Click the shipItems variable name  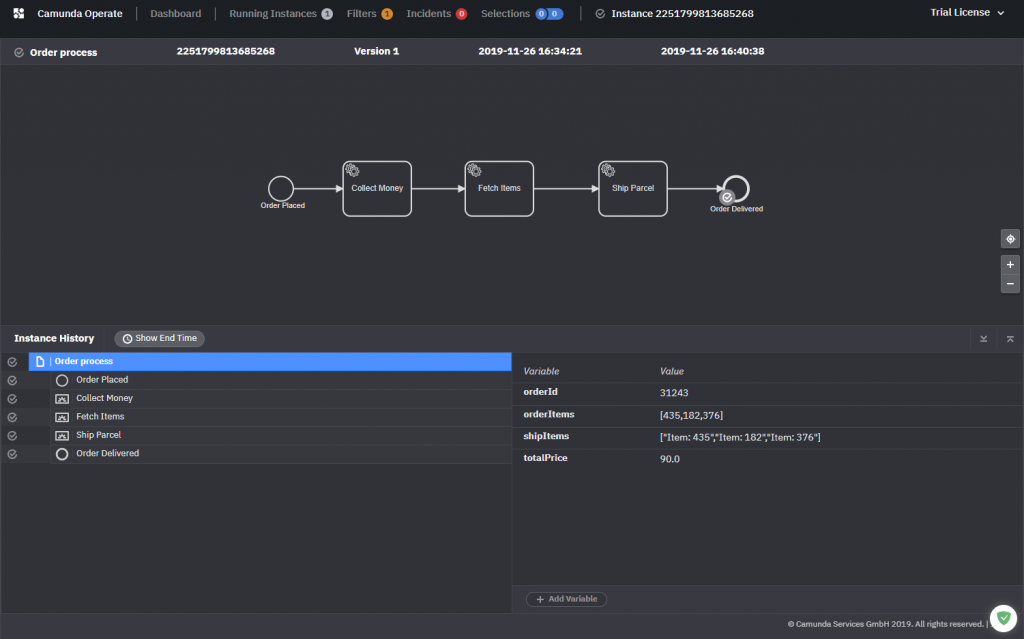pyautogui.click(x=546, y=436)
